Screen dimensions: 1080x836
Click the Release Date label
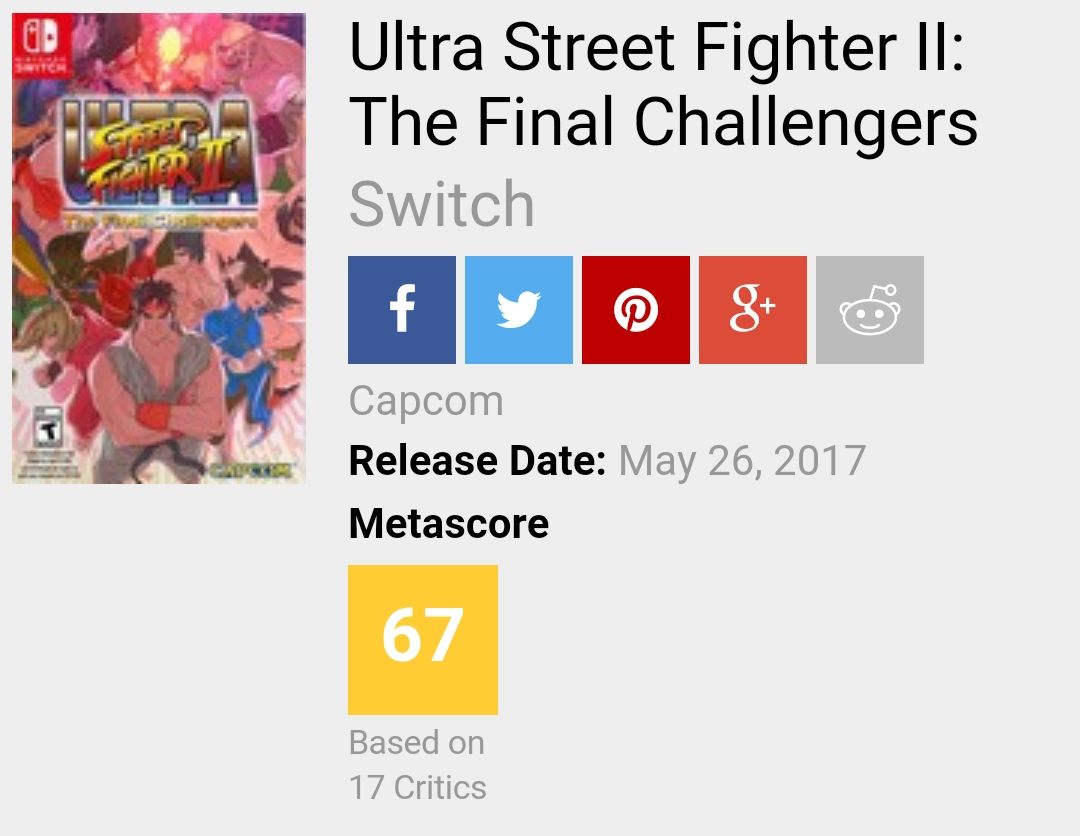pyautogui.click(x=477, y=461)
